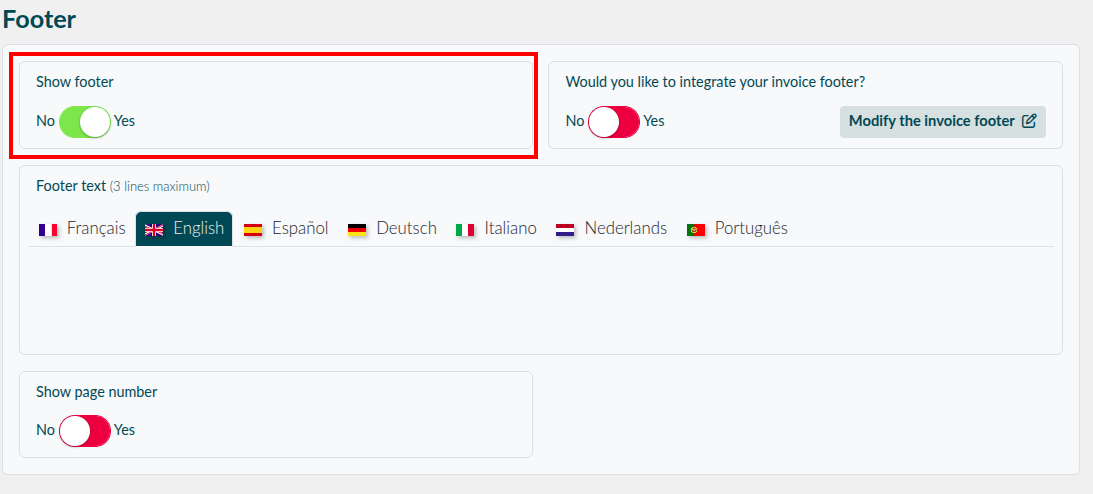Viewport: 1093px width, 494px height.
Task: Click the Spanish flag icon
Action: (253, 229)
